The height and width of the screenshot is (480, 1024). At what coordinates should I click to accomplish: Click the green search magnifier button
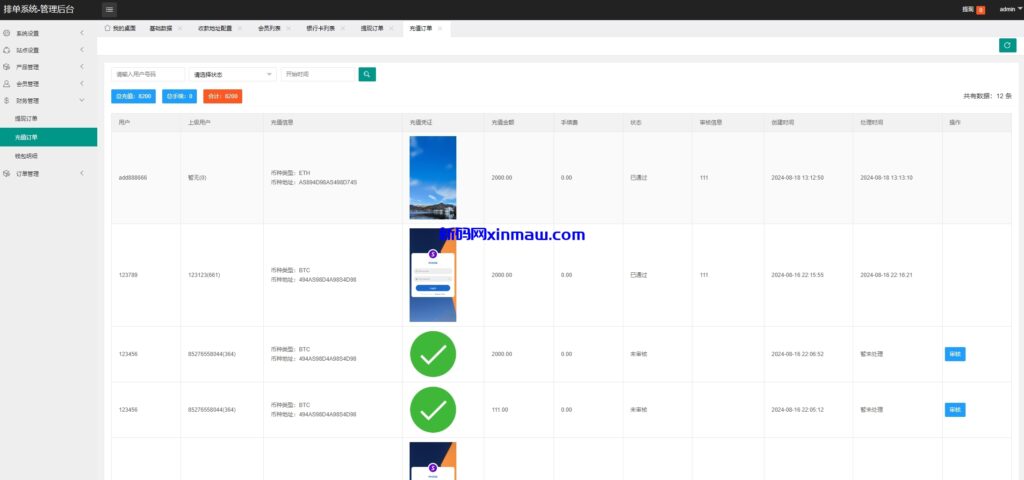point(367,74)
